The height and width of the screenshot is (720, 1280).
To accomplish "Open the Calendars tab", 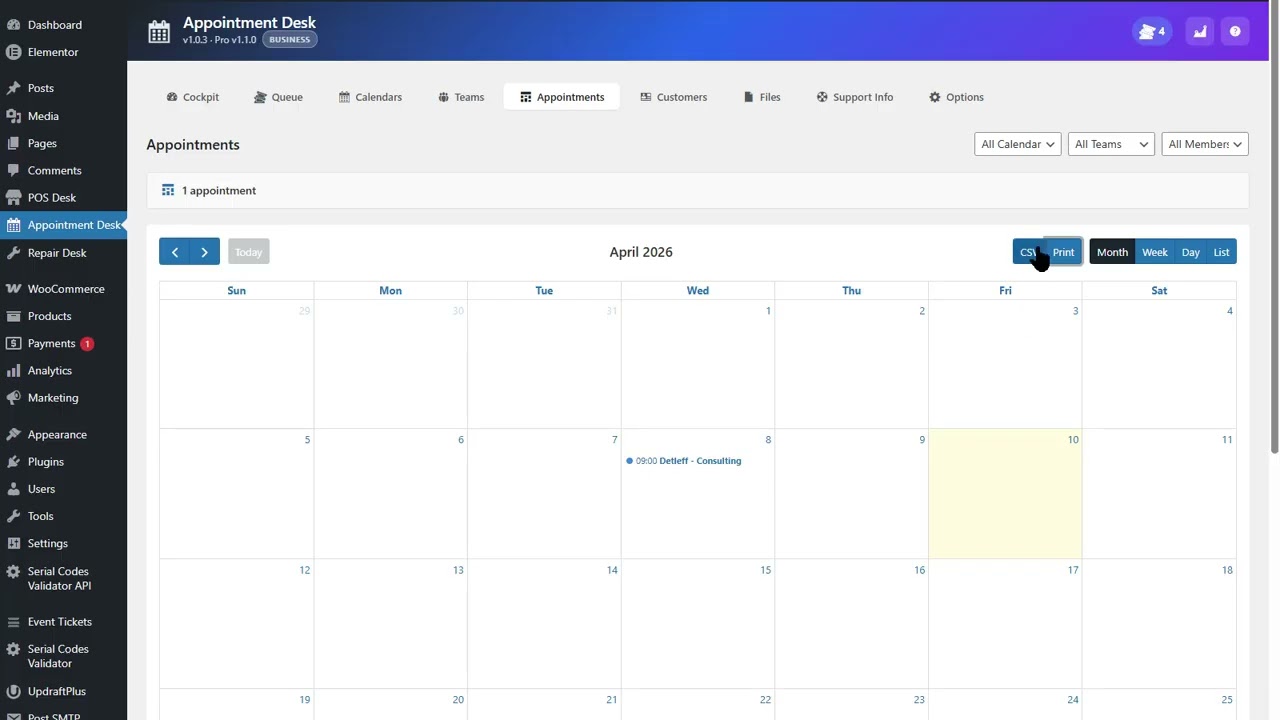I will pyautogui.click(x=370, y=97).
